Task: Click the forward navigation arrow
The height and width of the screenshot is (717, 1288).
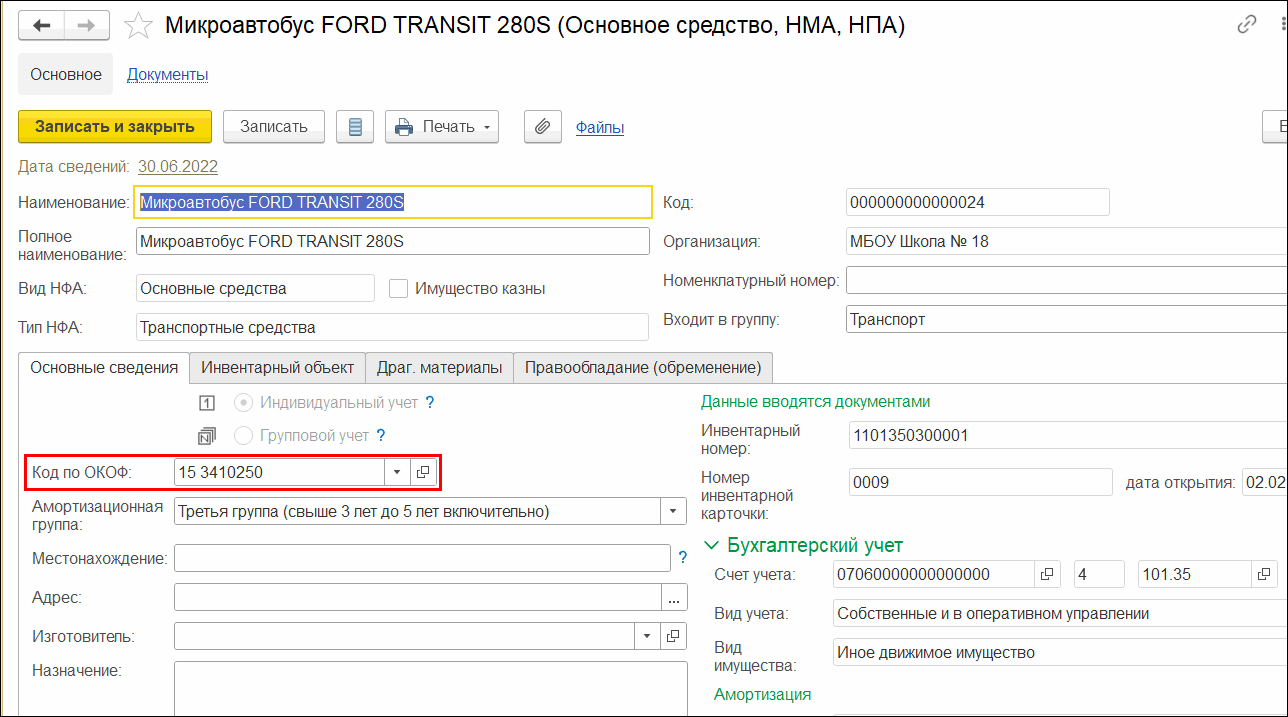Action: pos(87,25)
